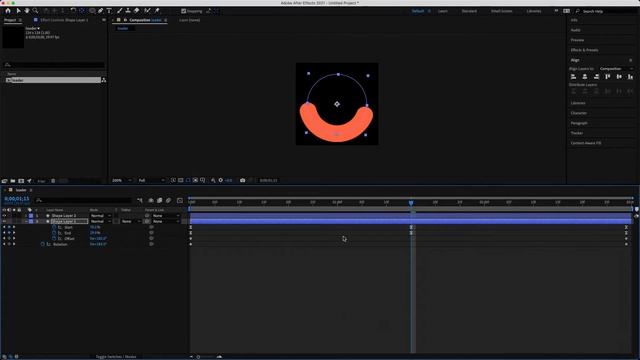Open the Content-Aware Fill panel
Image resolution: width=640 pixels, height=360 pixels.
(x=586, y=143)
